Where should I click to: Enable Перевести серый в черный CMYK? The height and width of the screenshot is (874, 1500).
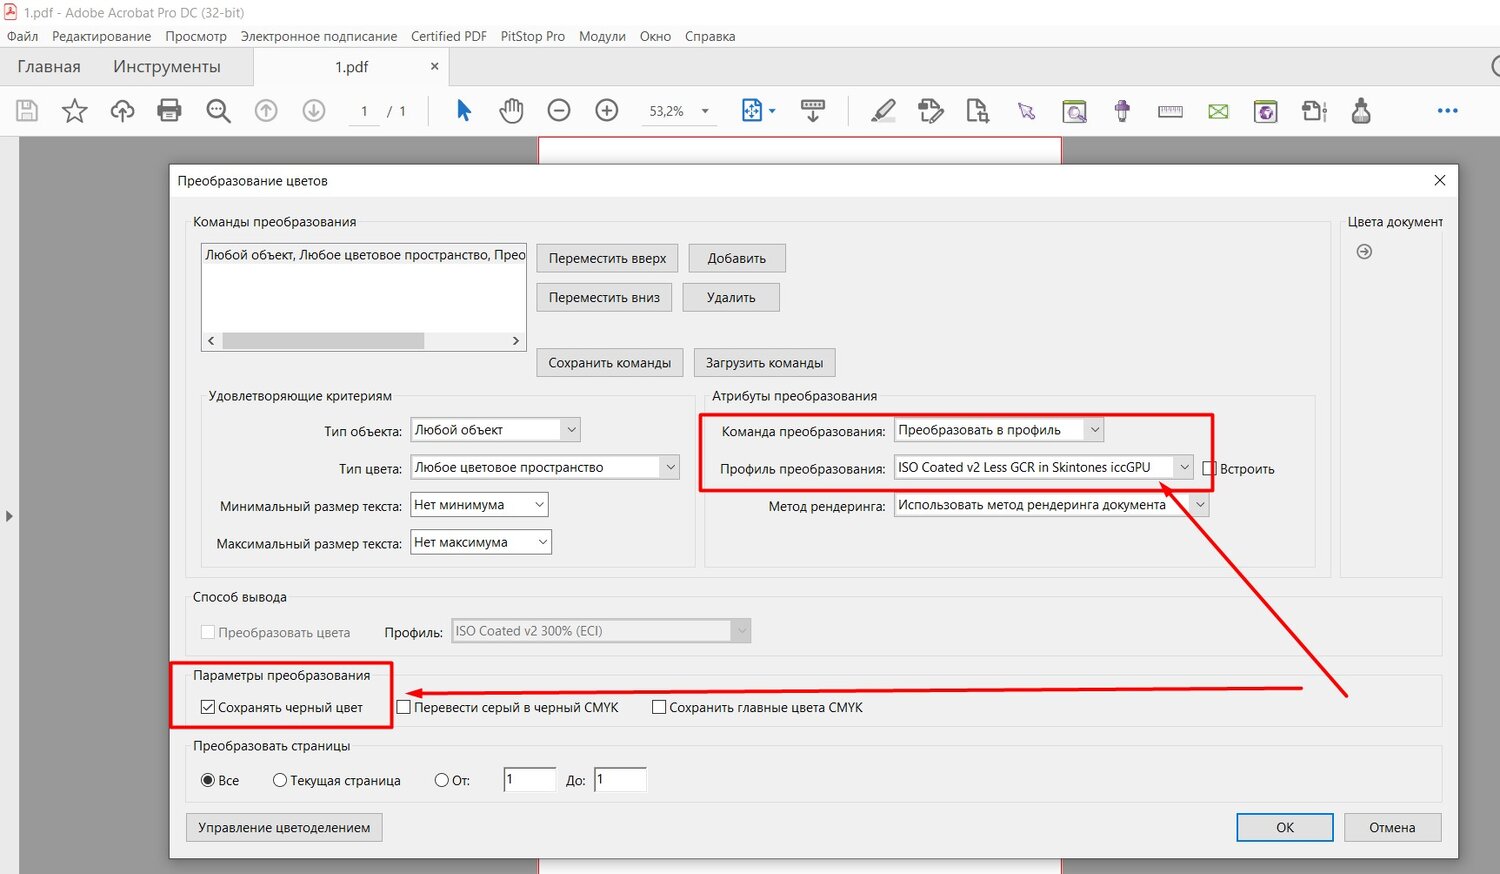(x=404, y=707)
